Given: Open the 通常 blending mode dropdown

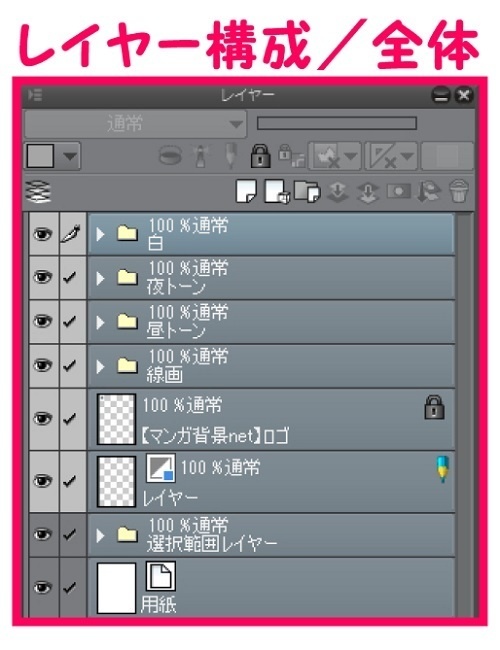Looking at the screenshot, I should click(136, 124).
